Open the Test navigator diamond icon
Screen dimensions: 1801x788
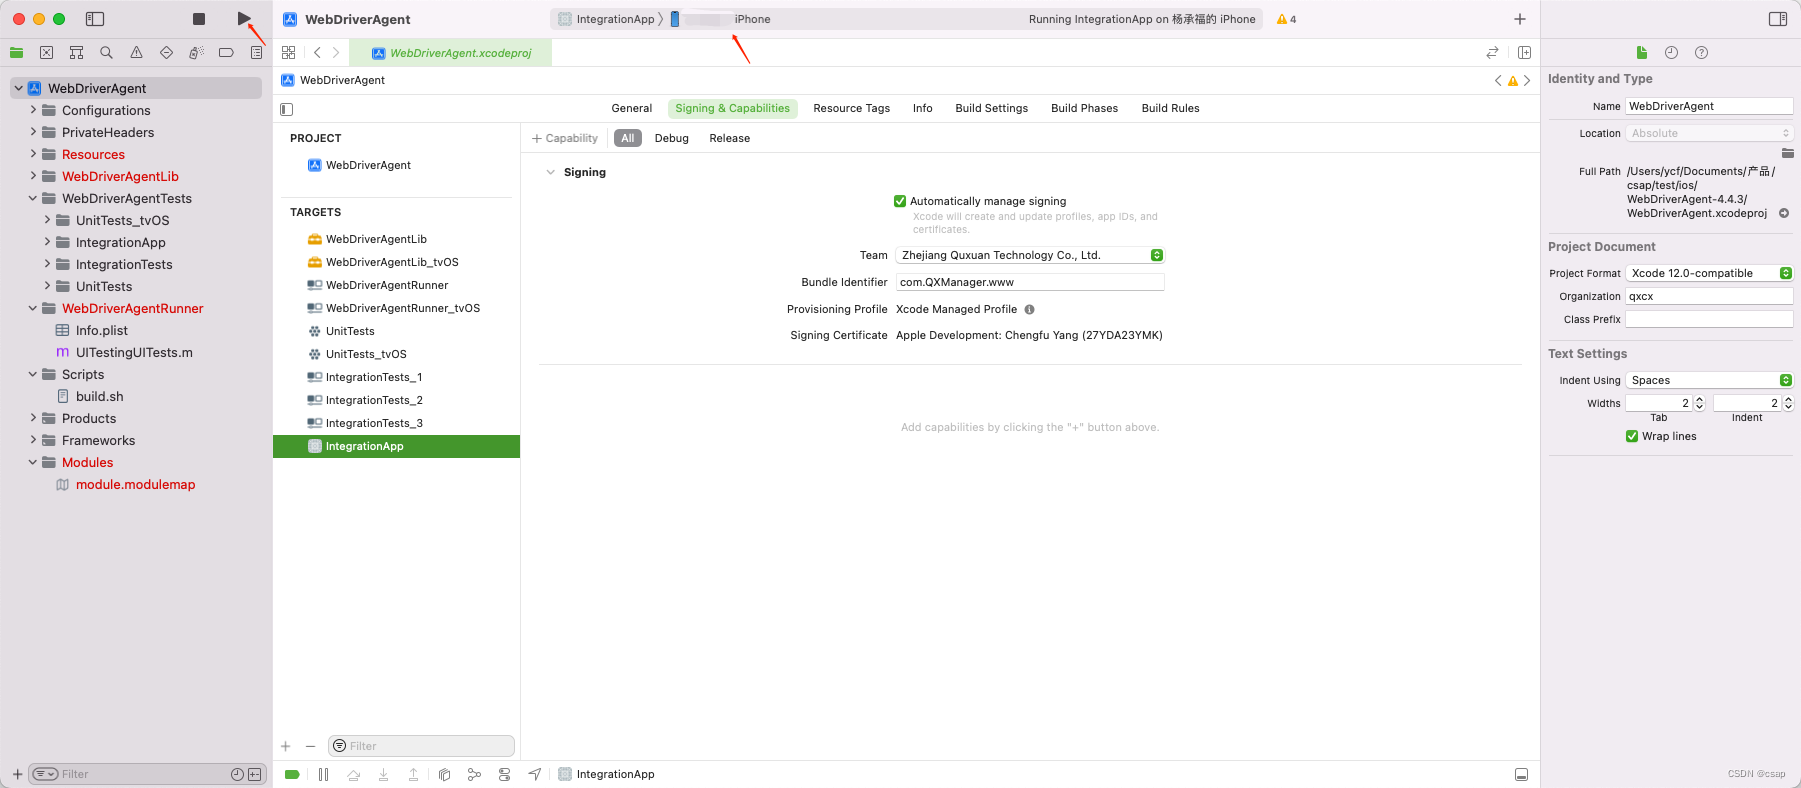(x=166, y=52)
